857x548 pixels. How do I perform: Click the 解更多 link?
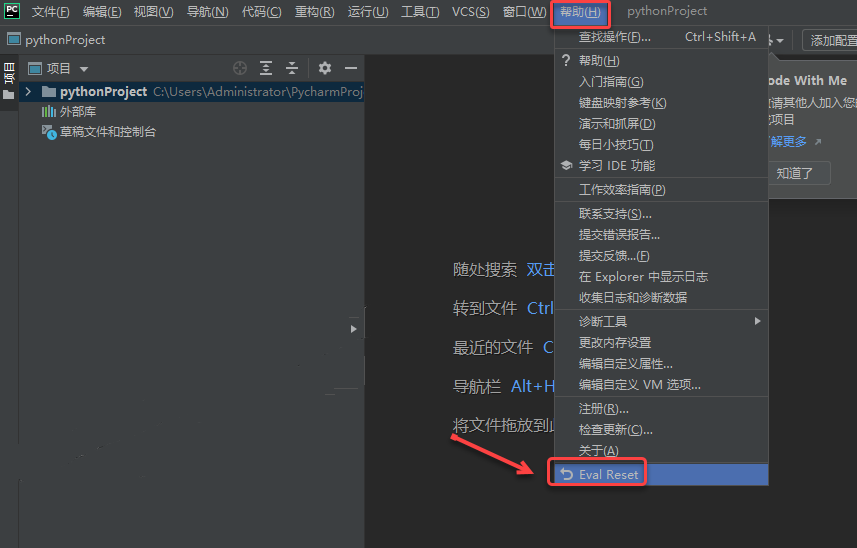coord(788,142)
